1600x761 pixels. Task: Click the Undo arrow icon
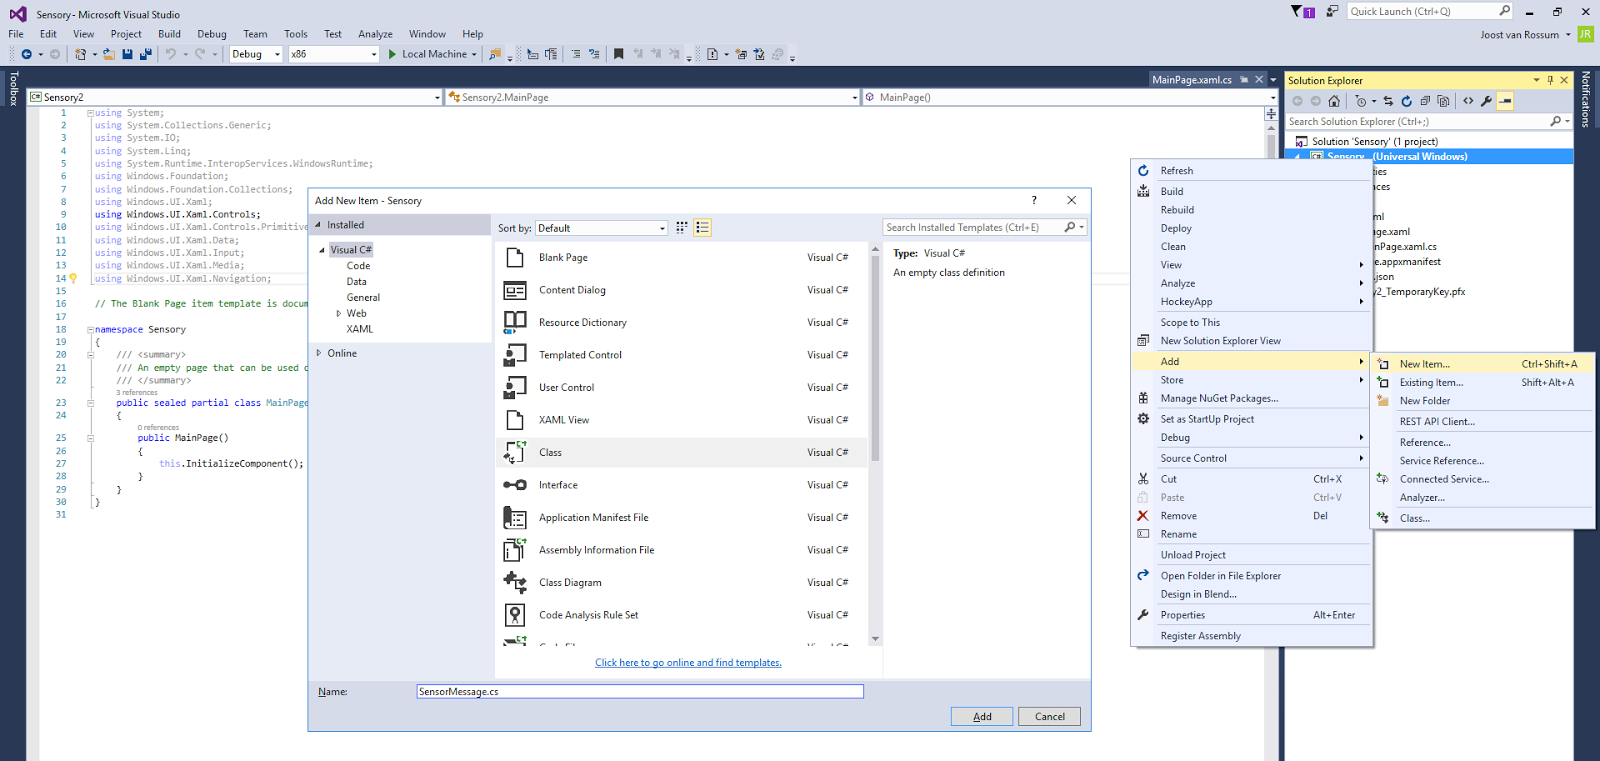(171, 54)
